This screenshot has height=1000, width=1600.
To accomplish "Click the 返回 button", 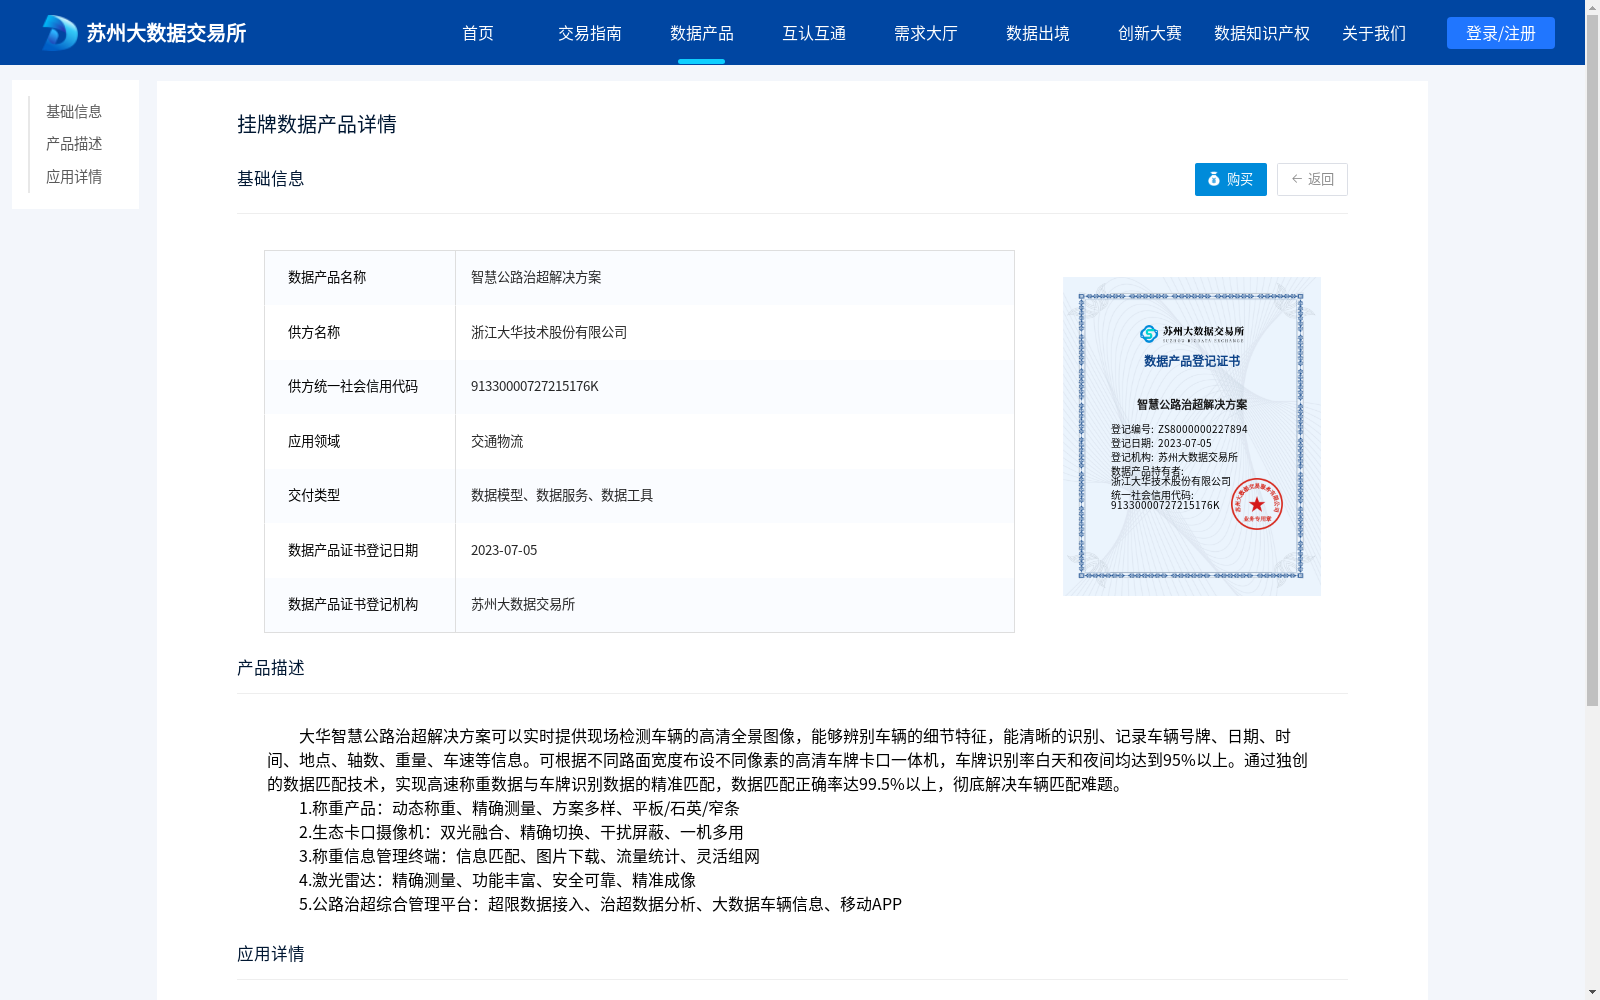I will pos(1312,179).
